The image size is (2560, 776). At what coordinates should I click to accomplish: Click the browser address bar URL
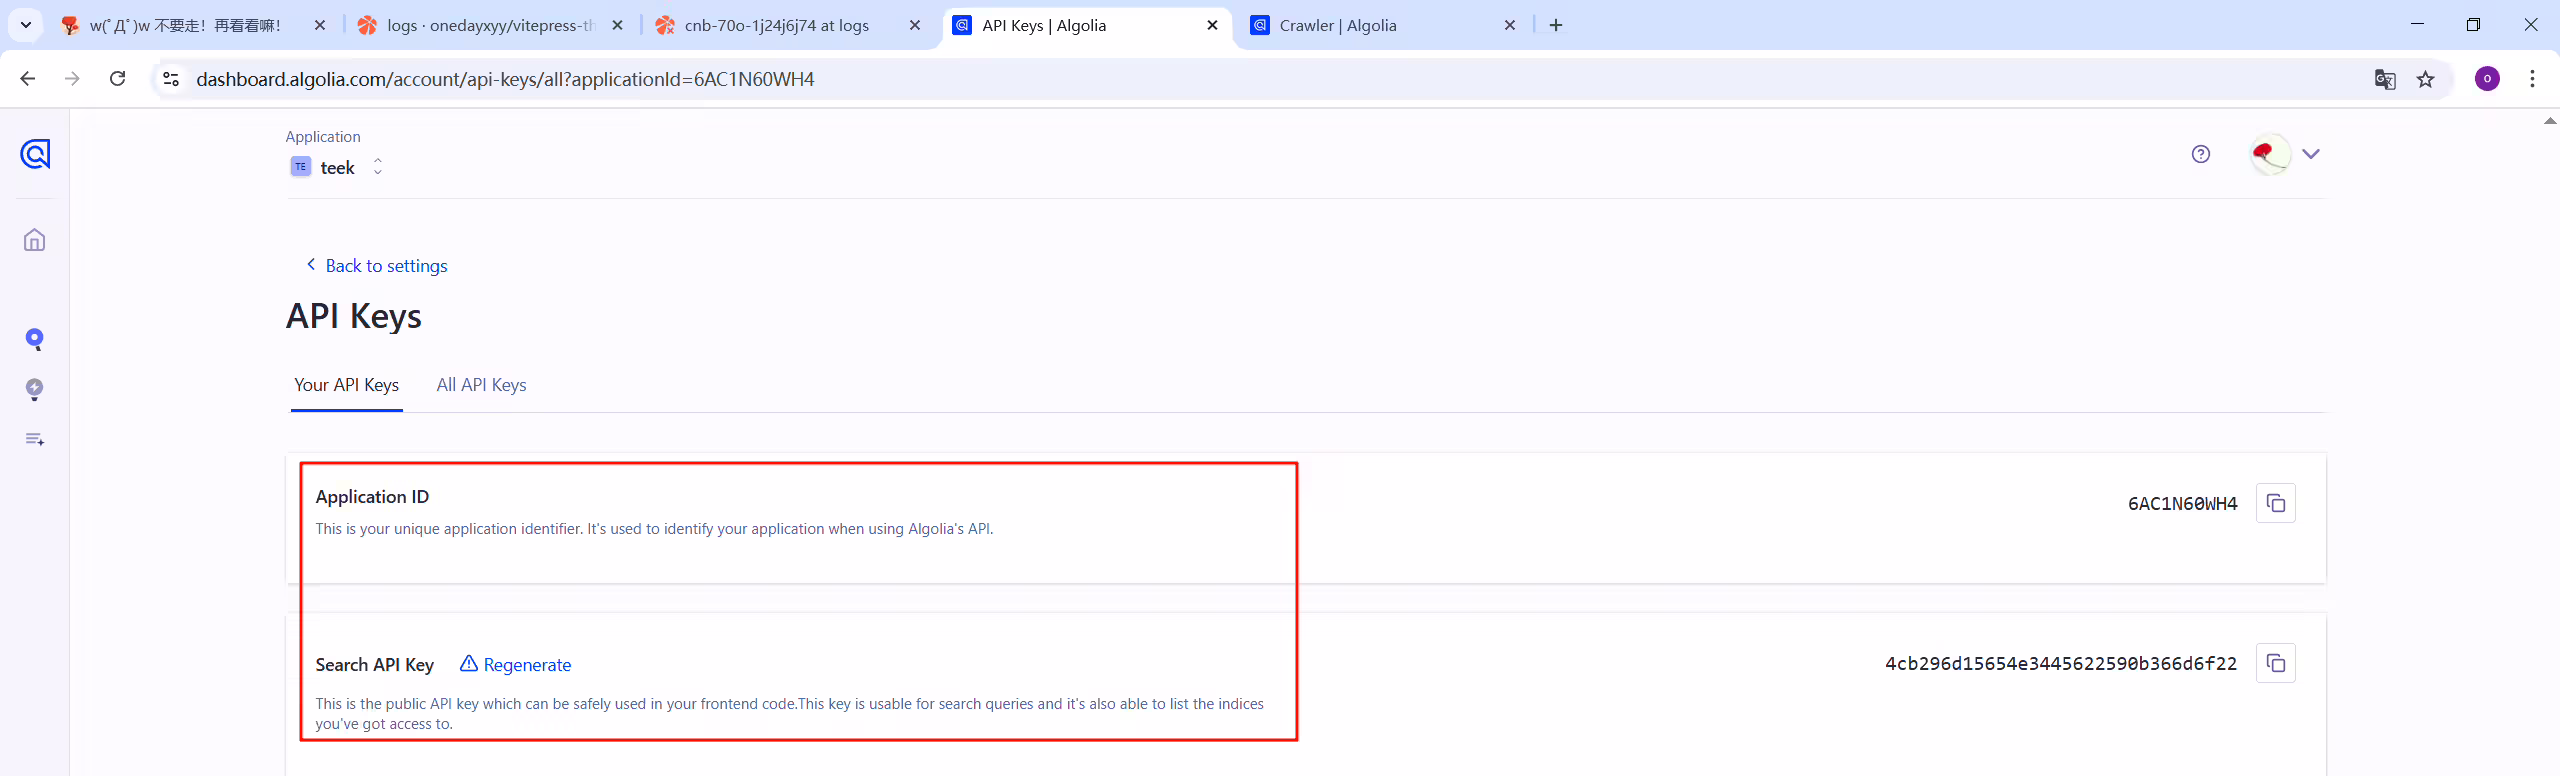coord(505,79)
